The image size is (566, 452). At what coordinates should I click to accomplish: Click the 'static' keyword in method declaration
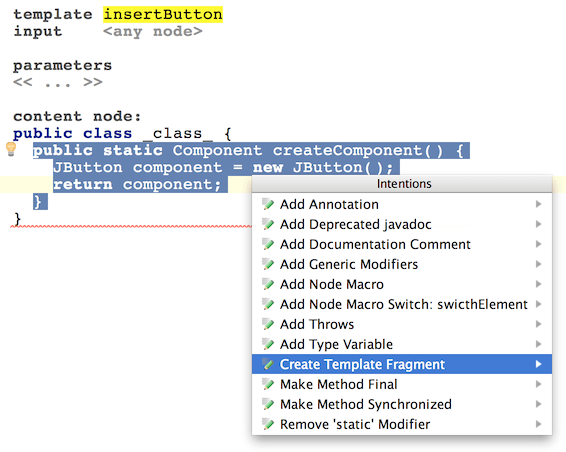(x=133, y=150)
